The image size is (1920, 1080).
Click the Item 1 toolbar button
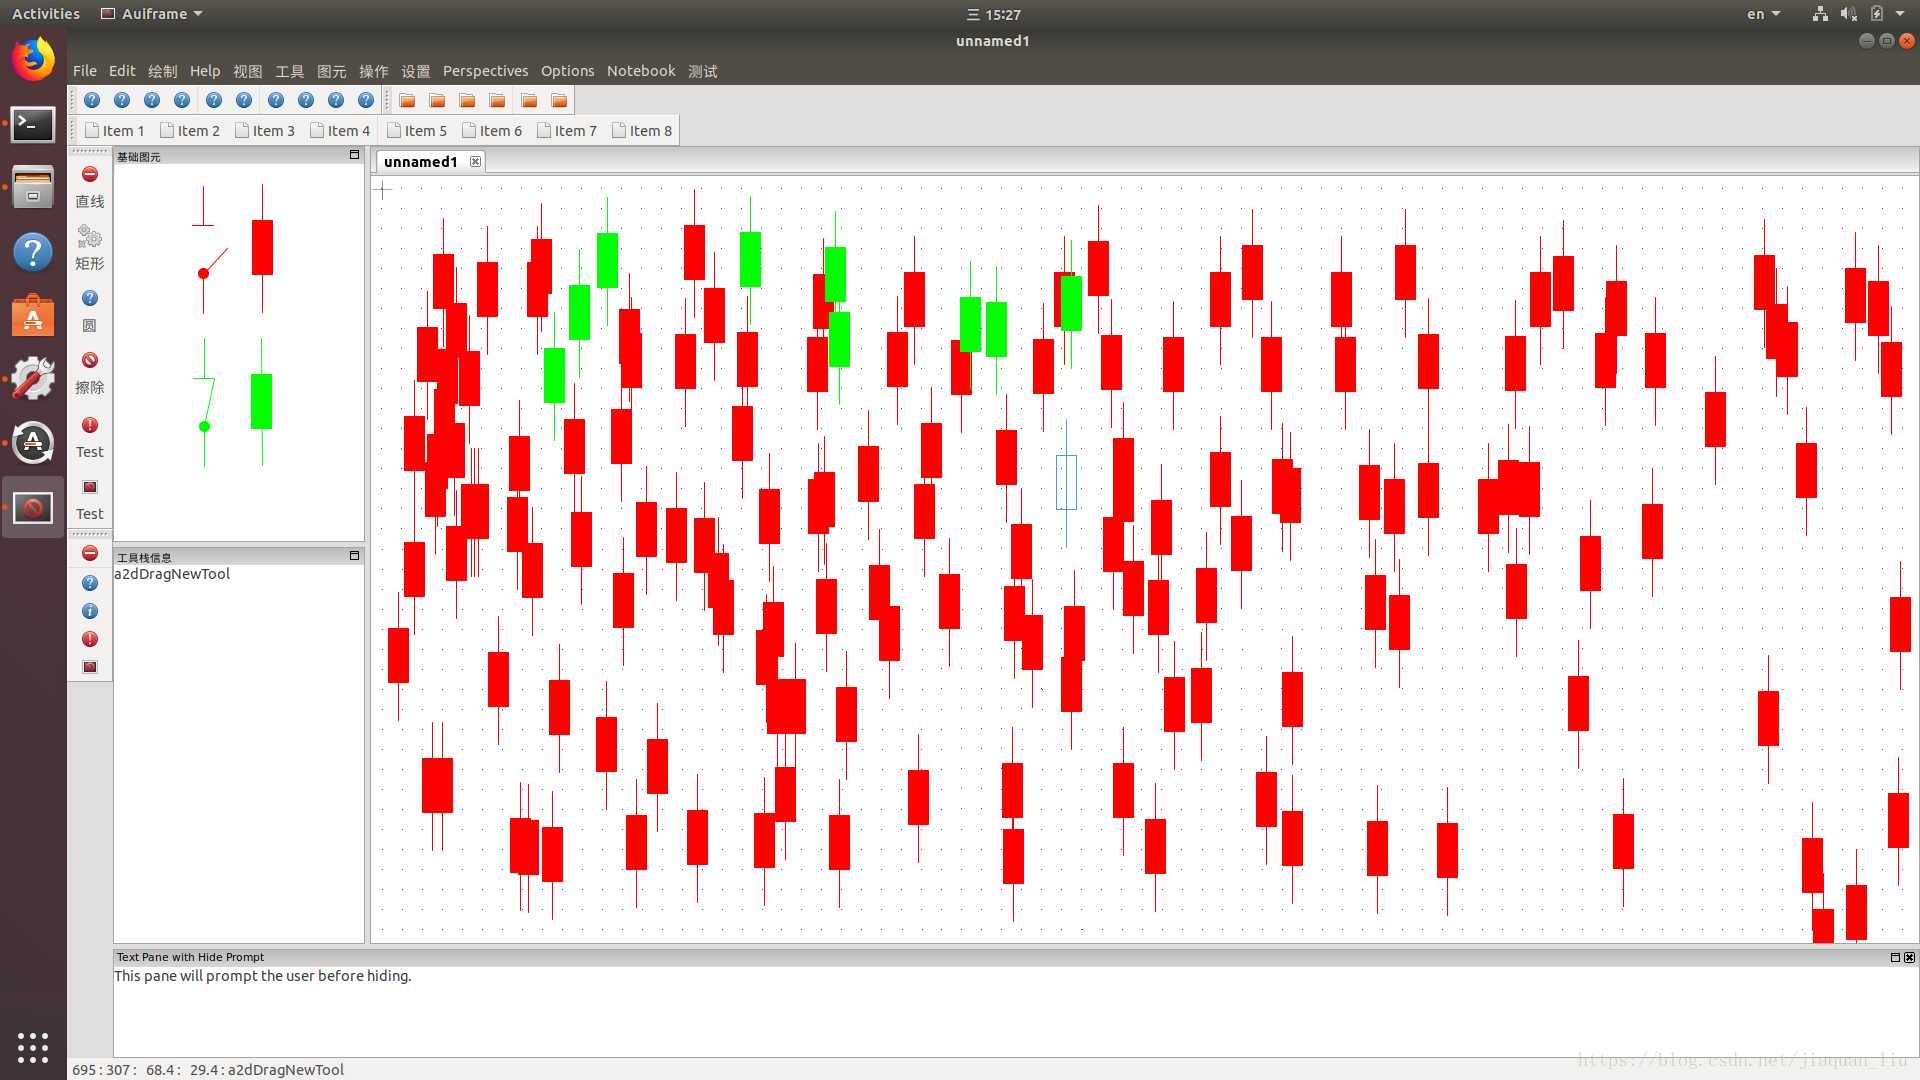point(115,131)
